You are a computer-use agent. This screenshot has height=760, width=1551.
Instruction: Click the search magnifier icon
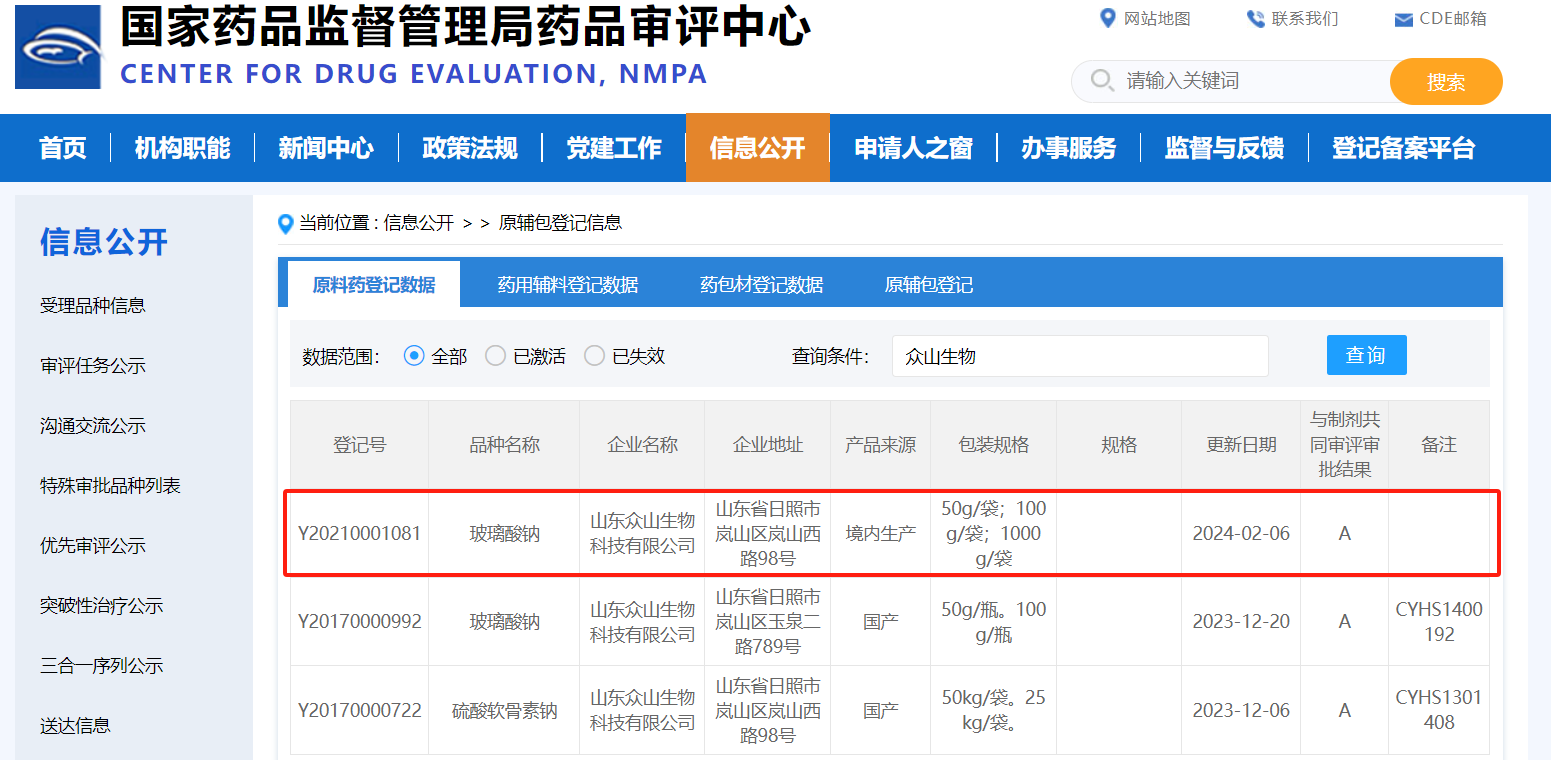click(x=1100, y=81)
